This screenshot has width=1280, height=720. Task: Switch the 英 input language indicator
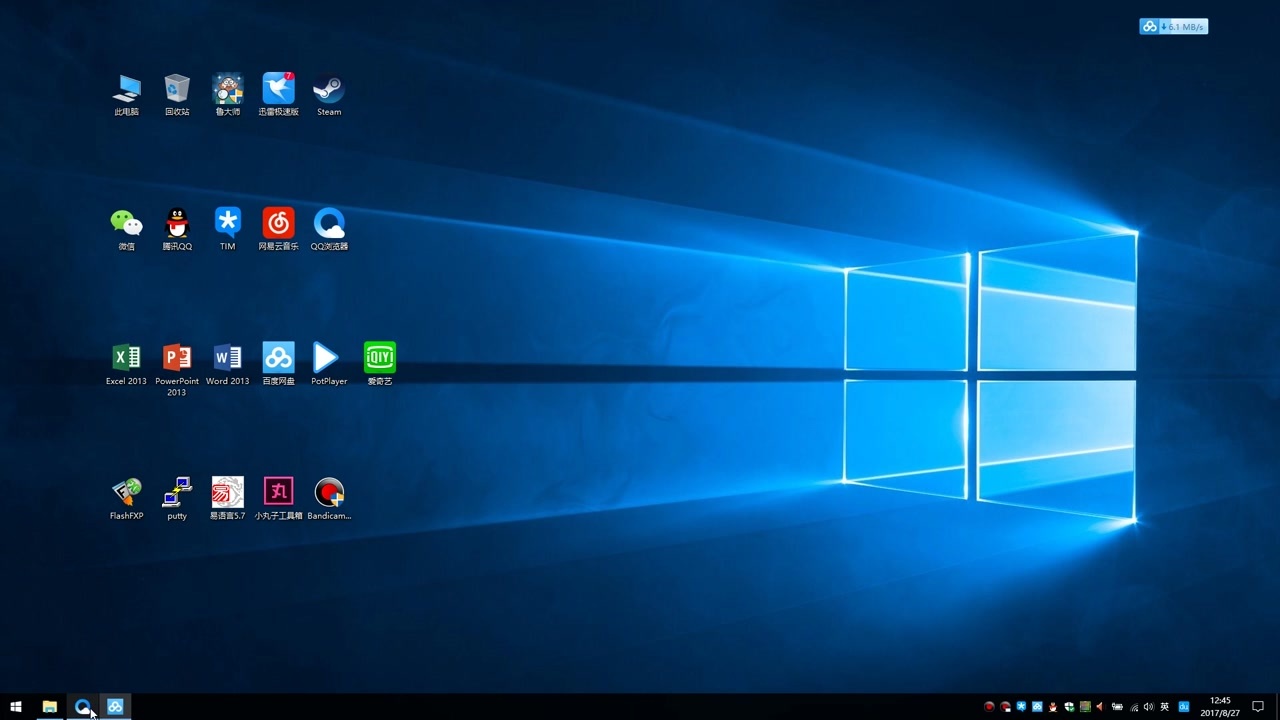[1165, 707]
